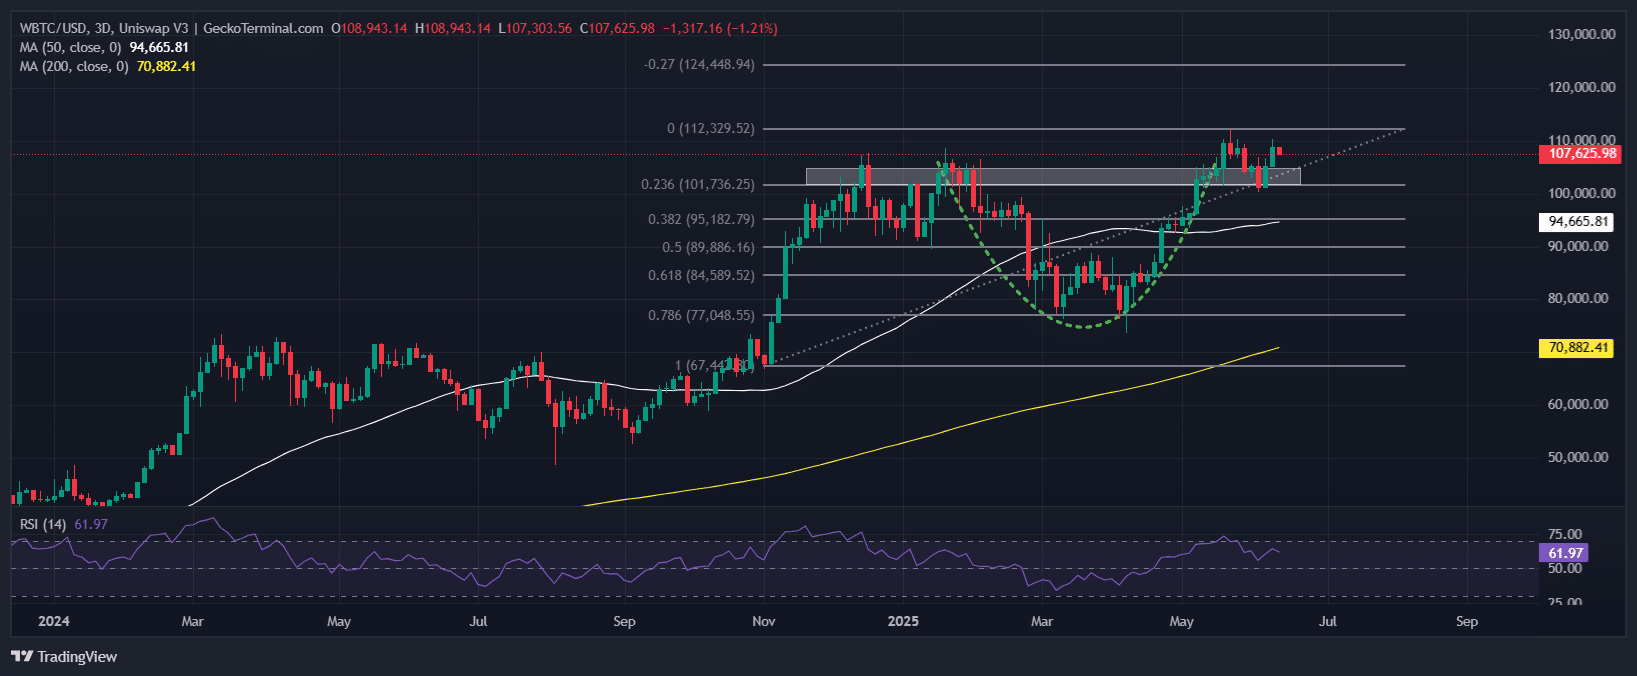Click the Sep 2024 time axis label
1637x676 pixels.
click(x=624, y=621)
